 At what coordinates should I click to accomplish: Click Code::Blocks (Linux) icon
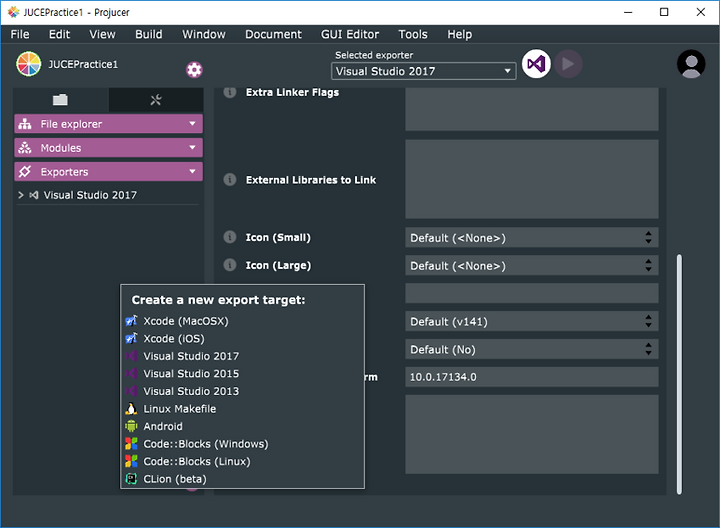coord(131,461)
